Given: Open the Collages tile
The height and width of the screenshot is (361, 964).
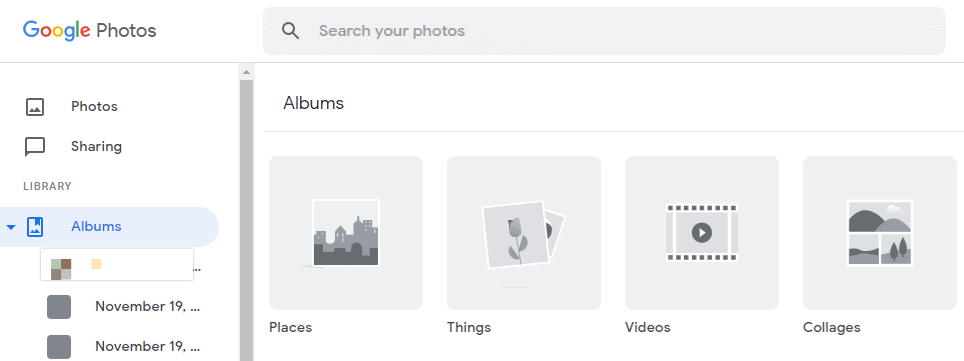Looking at the screenshot, I should click(x=880, y=232).
